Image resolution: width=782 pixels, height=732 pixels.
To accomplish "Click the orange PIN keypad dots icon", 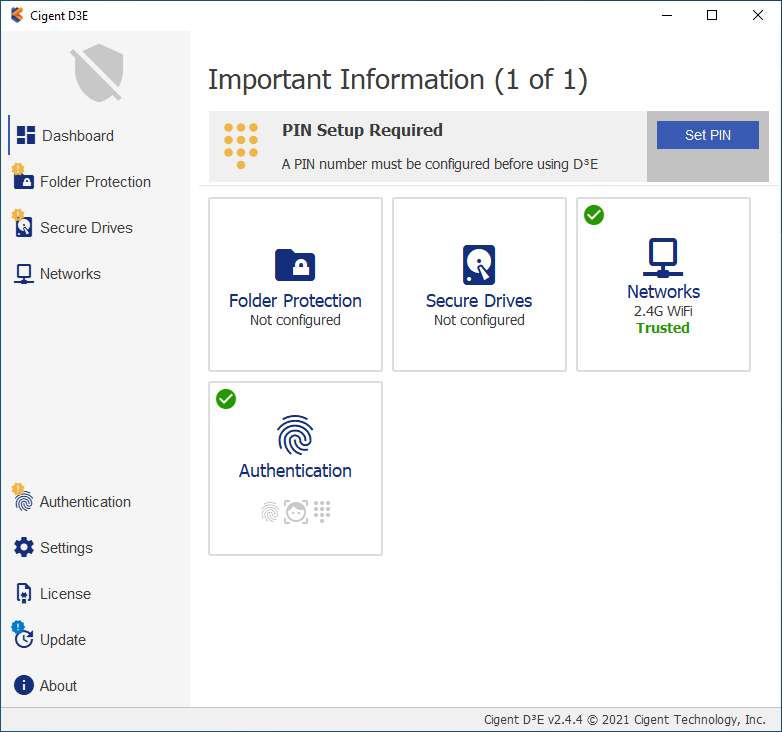I will pyautogui.click(x=241, y=146).
